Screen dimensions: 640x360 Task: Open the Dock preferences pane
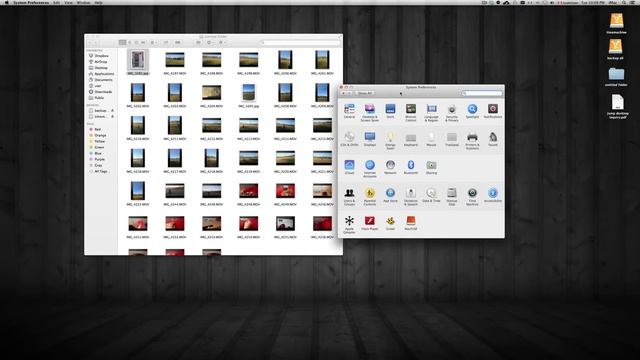[x=390, y=111]
